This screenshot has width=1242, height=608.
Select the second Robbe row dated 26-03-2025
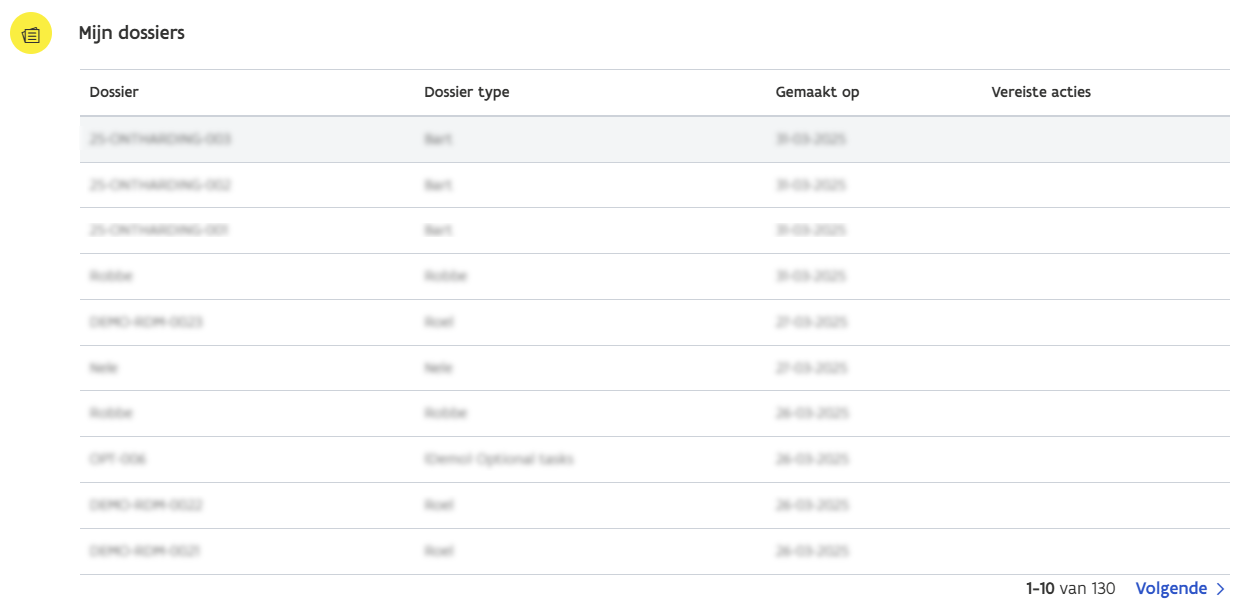[x=112, y=413]
